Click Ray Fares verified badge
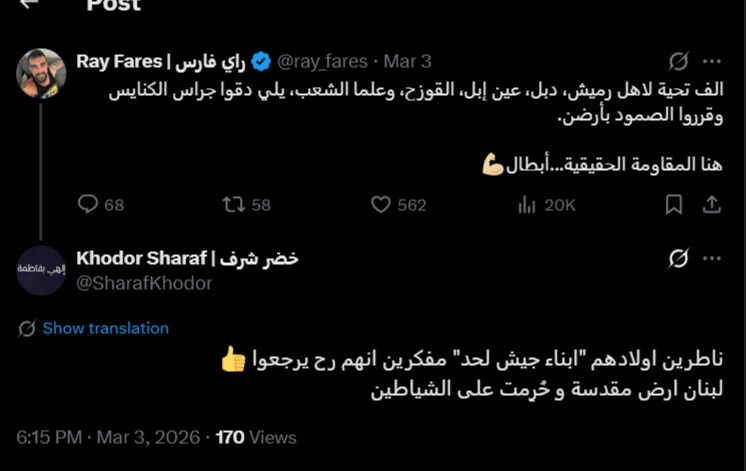The width and height of the screenshot is (746, 471). (260, 62)
